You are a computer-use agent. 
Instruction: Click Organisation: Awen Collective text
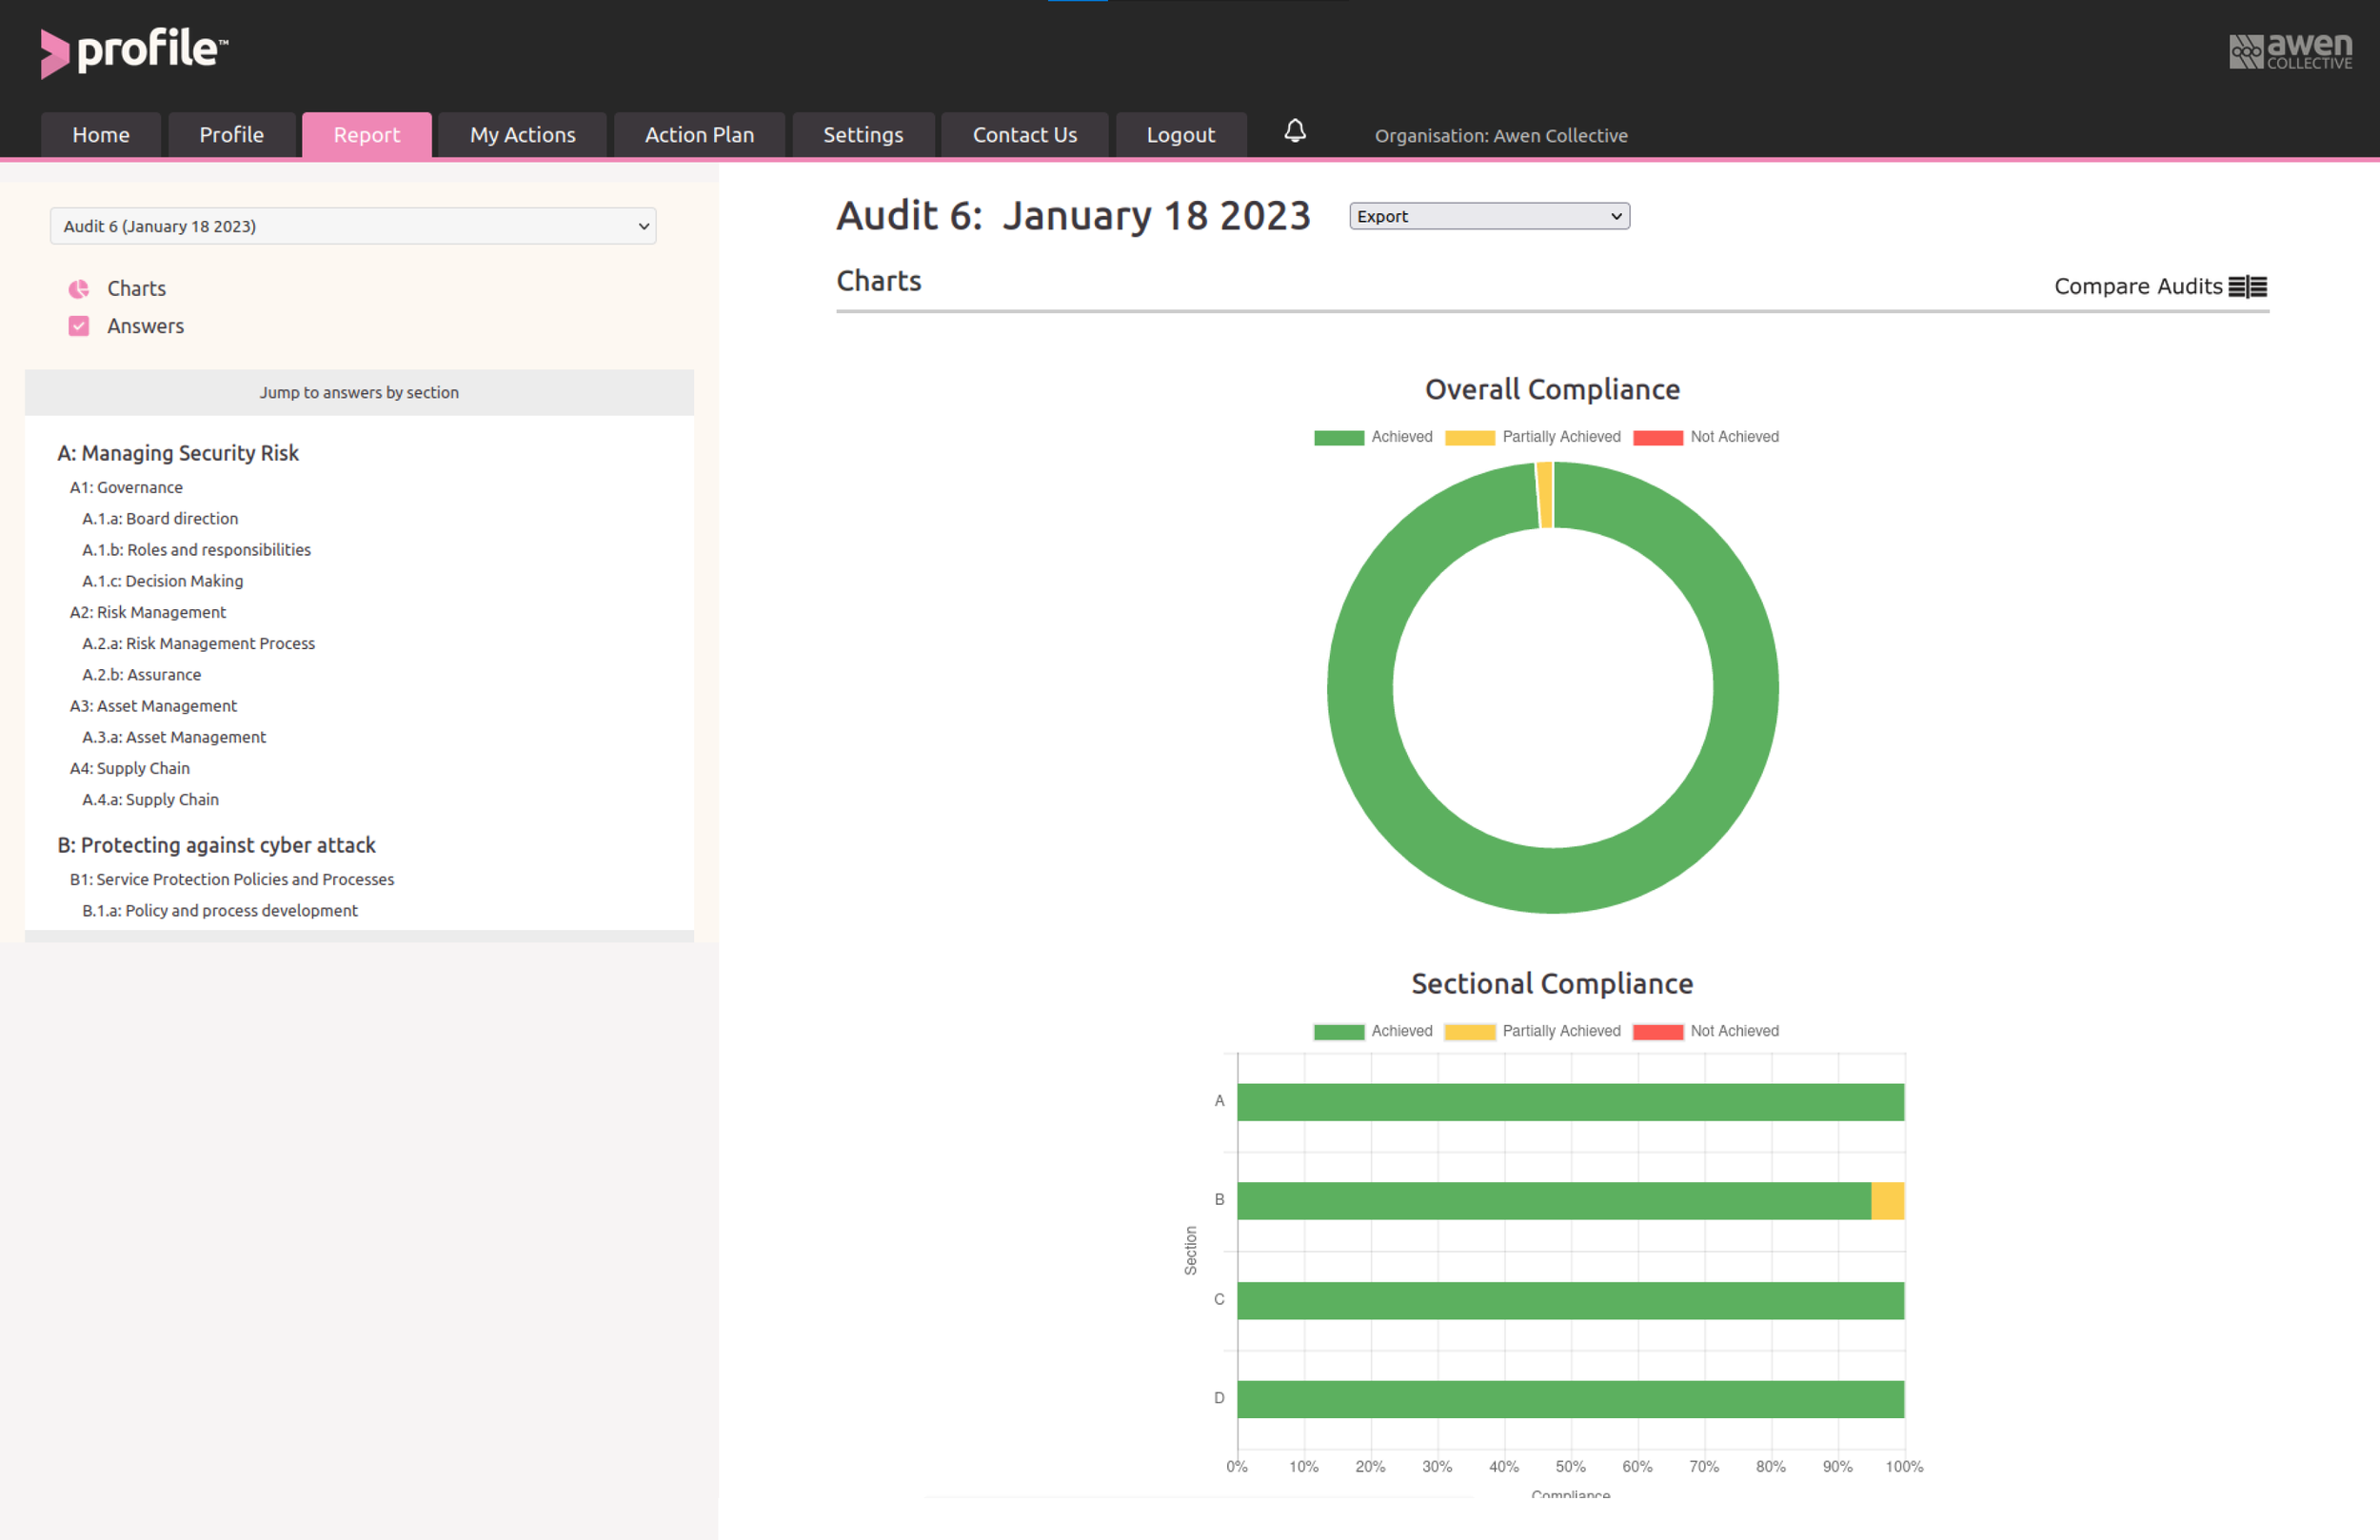click(1501, 136)
